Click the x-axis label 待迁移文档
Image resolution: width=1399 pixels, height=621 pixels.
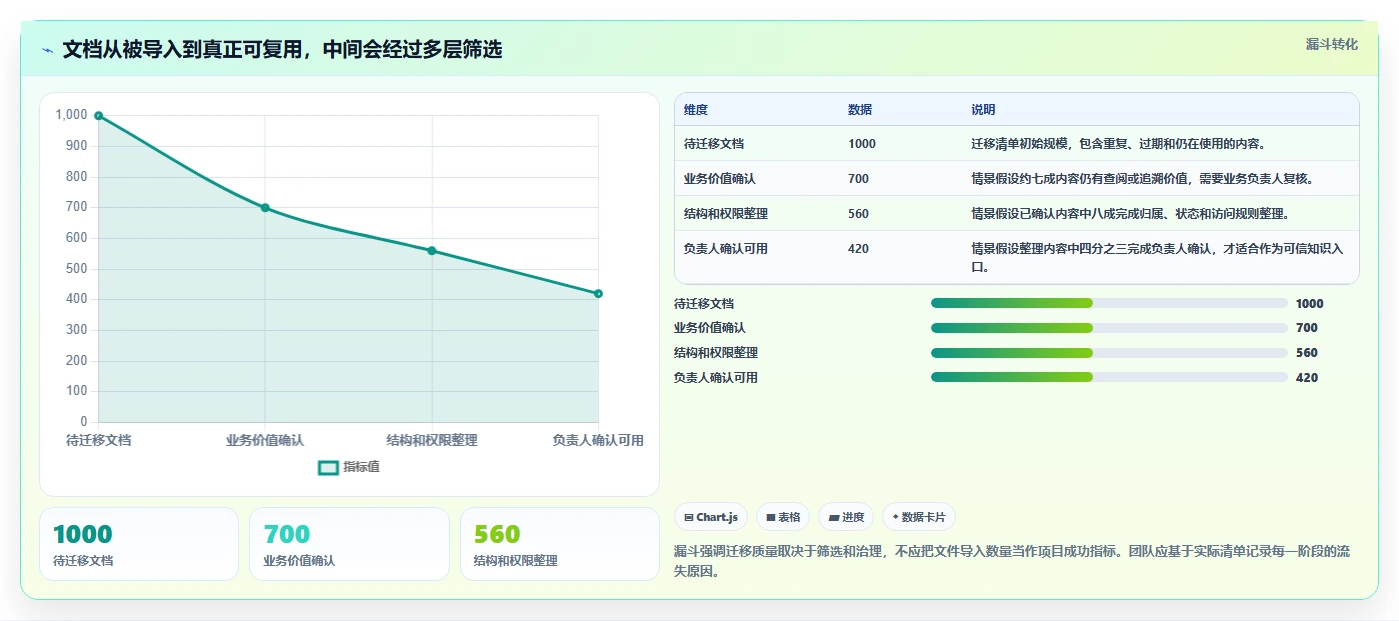coord(98,440)
